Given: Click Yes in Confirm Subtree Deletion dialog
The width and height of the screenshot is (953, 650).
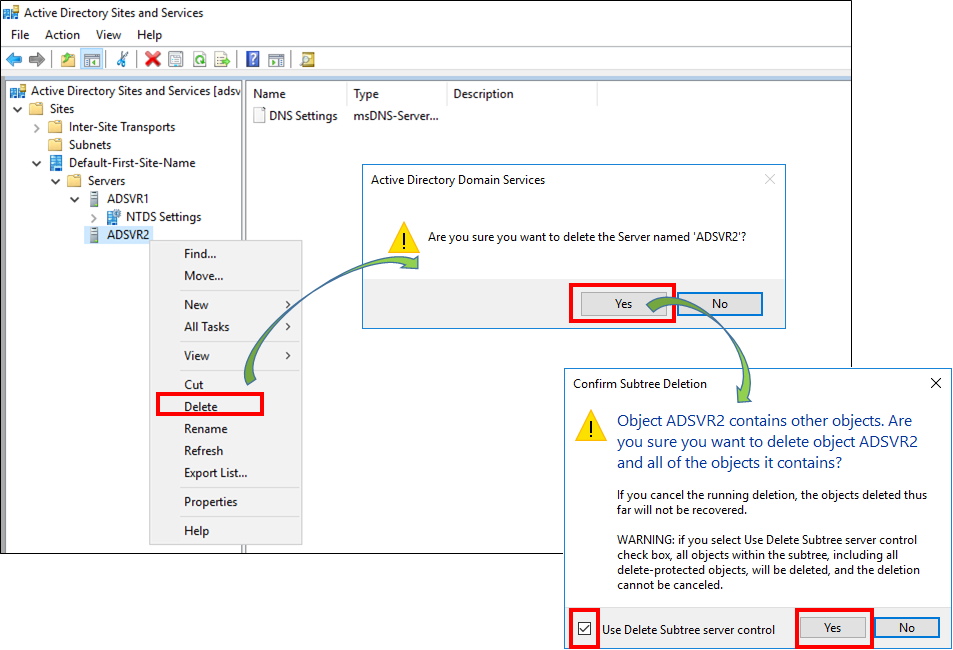Looking at the screenshot, I should [833, 628].
